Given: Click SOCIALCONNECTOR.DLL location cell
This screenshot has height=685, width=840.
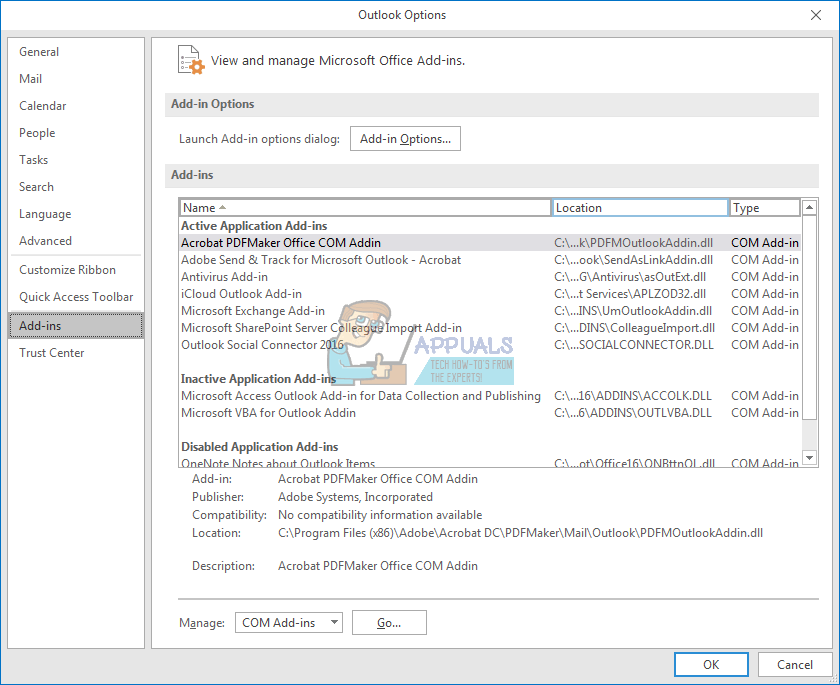Looking at the screenshot, I should pyautogui.click(x=634, y=345).
